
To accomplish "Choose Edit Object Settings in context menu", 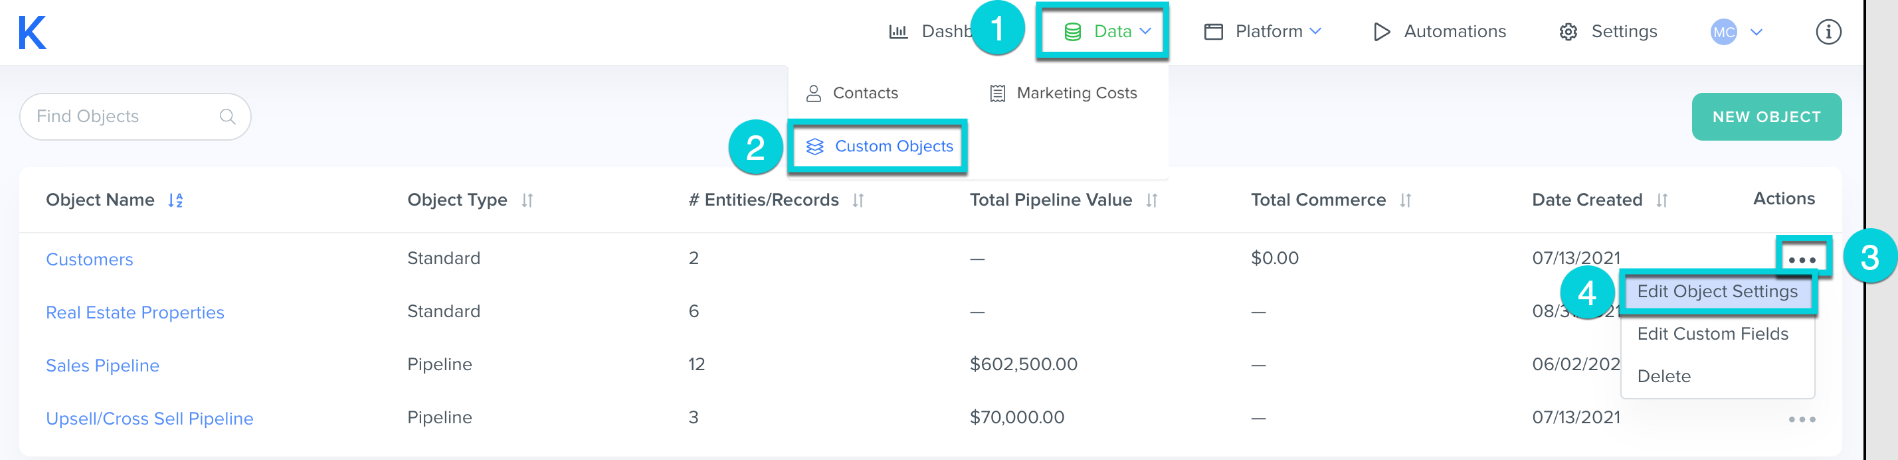I will pyautogui.click(x=1717, y=292).
